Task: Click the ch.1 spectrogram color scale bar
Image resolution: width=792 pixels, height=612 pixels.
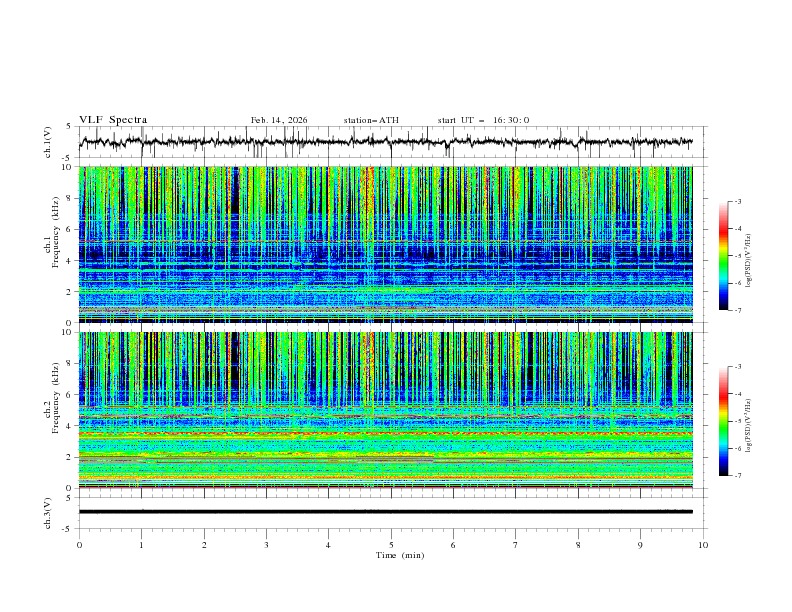Action: [x=723, y=256]
